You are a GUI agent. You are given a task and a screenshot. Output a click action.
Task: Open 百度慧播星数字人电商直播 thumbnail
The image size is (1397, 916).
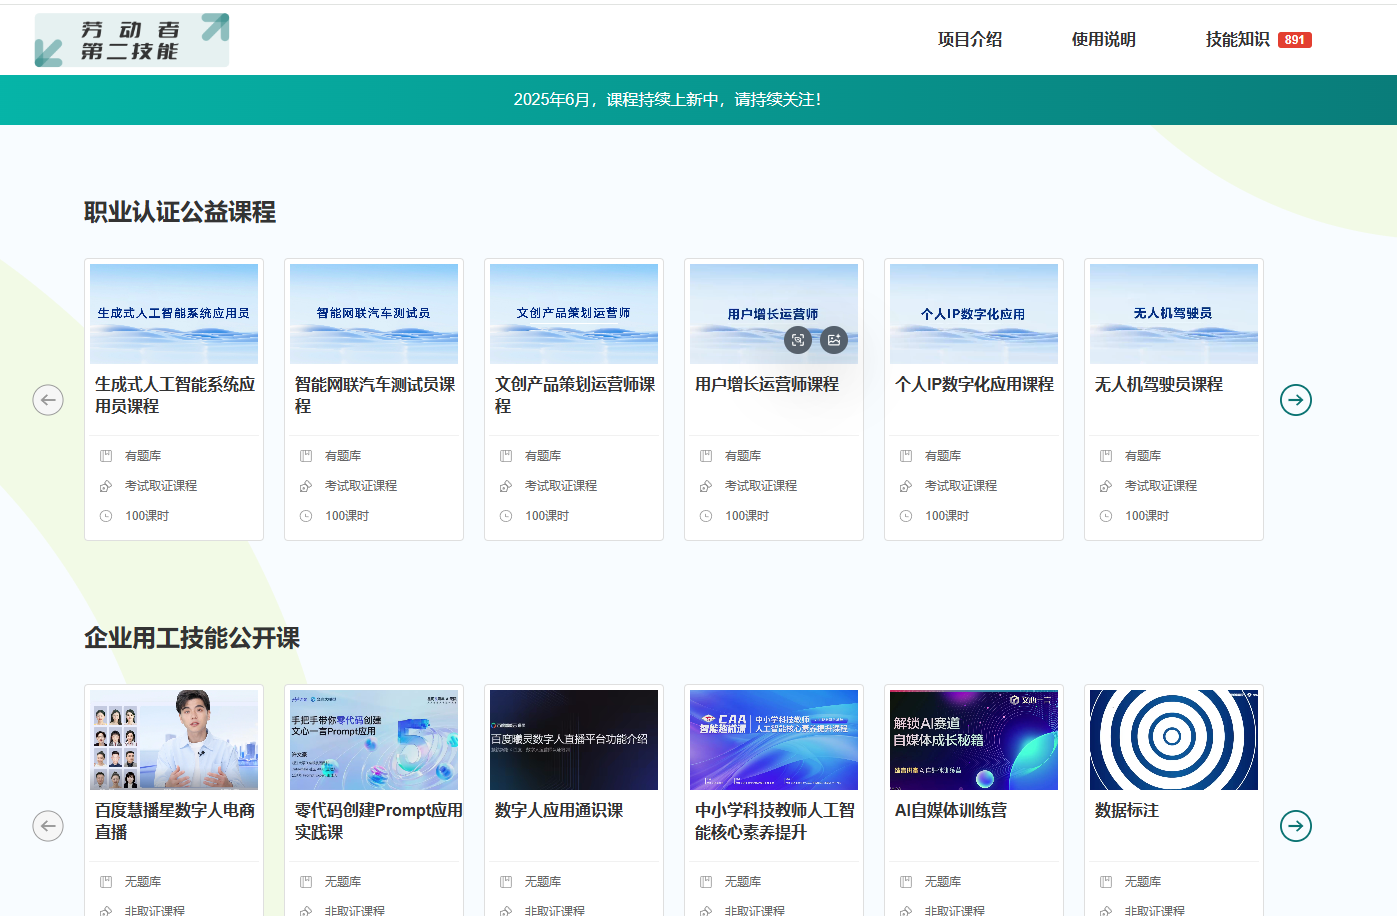[174, 739]
